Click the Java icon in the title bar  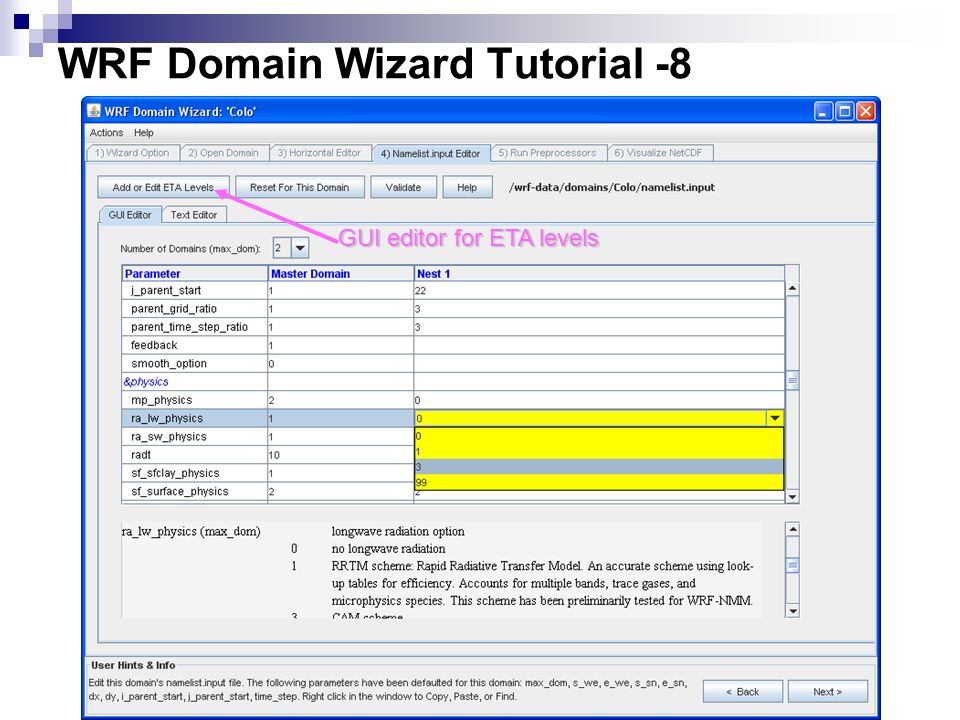[x=94, y=111]
